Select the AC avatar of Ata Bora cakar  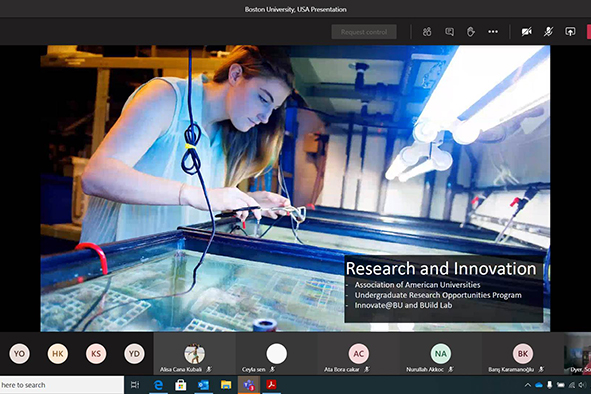tap(358, 354)
